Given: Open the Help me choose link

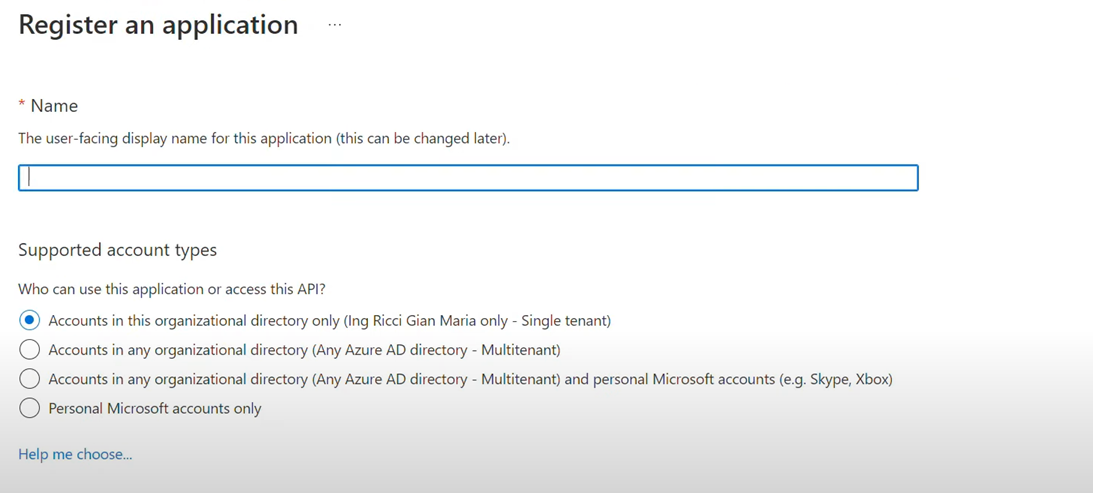Looking at the screenshot, I should click(75, 454).
